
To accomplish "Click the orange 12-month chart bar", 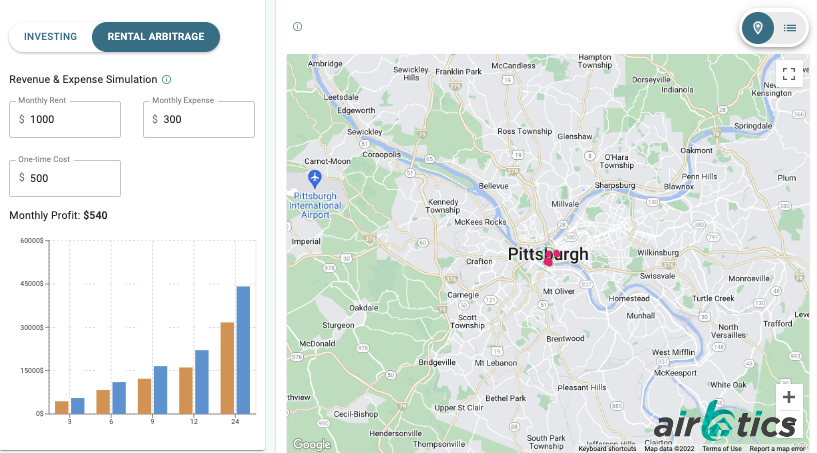I will pos(186,390).
